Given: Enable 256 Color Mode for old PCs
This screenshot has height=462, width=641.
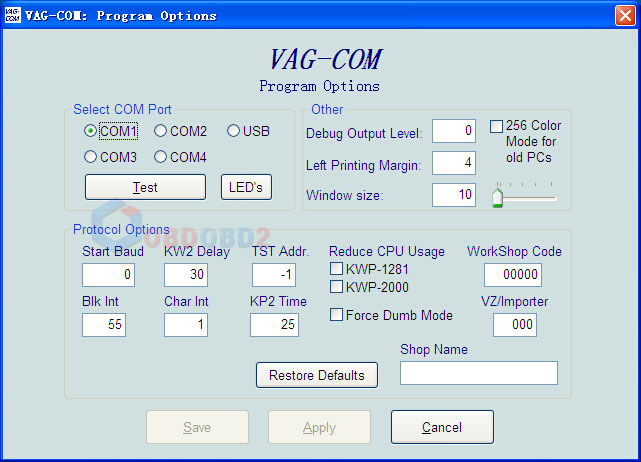Looking at the screenshot, I should 497,126.
